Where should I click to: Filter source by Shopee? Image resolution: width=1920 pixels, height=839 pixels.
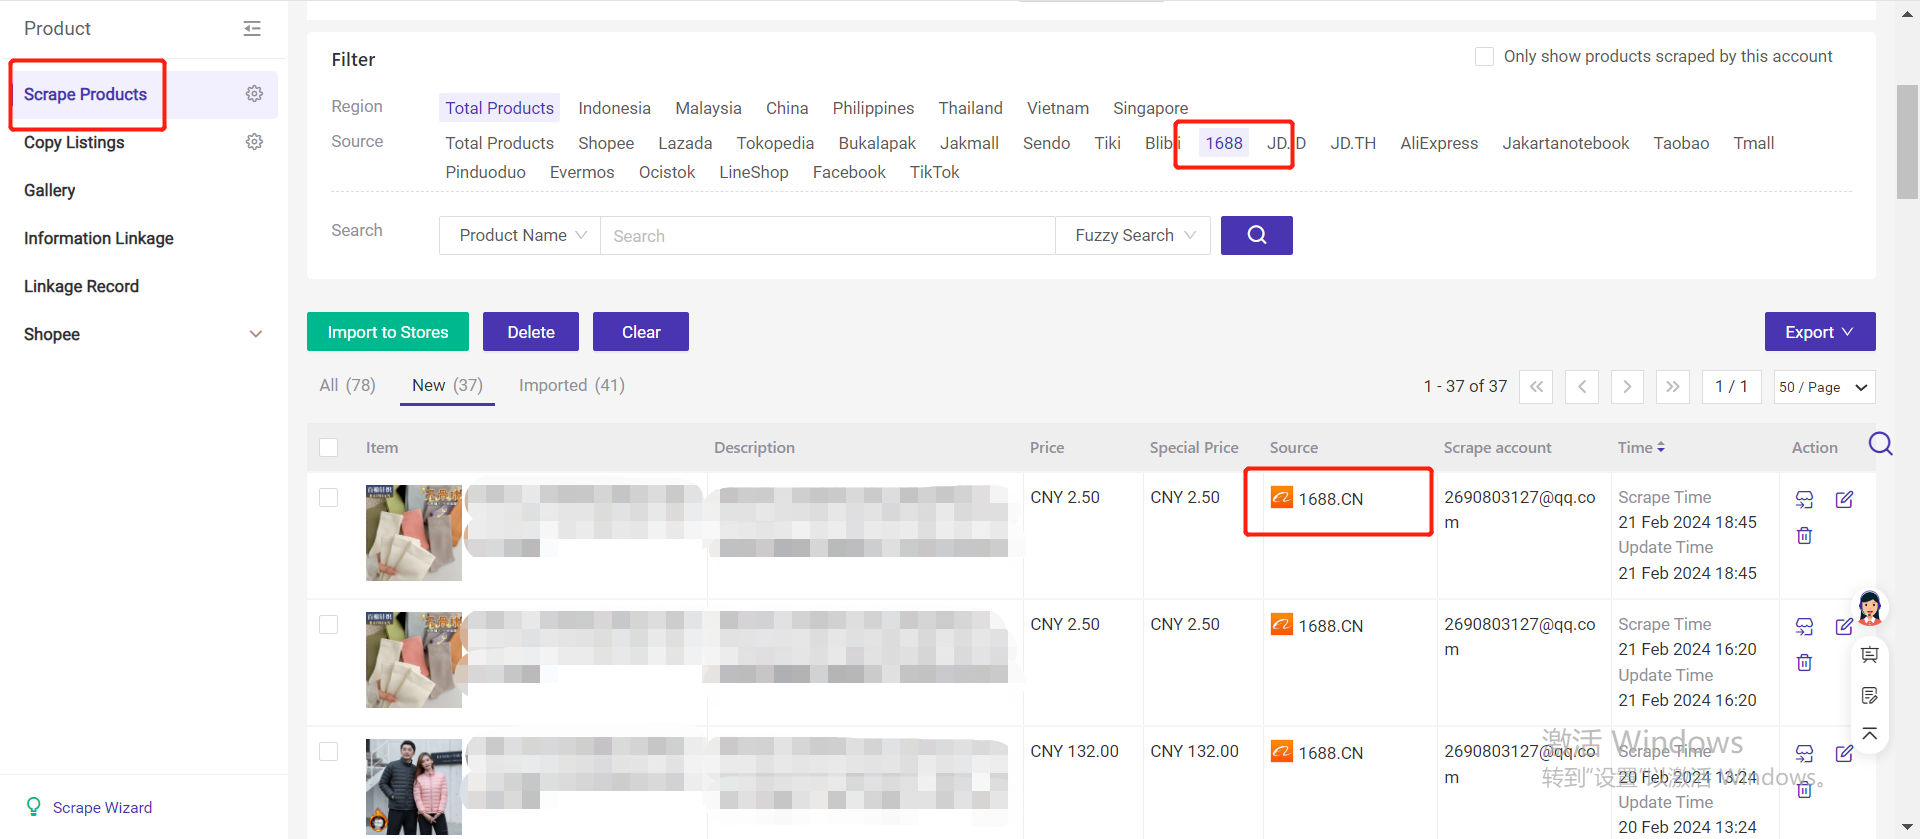click(x=606, y=143)
